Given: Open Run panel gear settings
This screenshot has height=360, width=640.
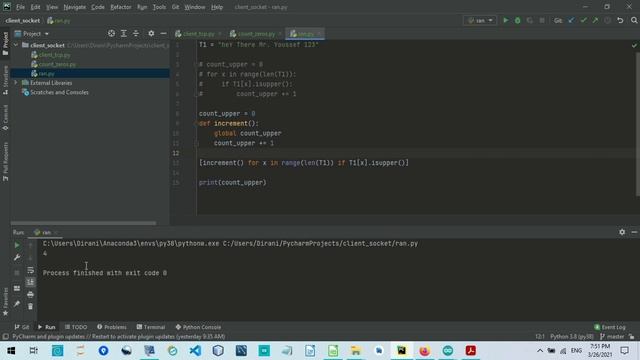Looking at the screenshot, I should (622, 232).
